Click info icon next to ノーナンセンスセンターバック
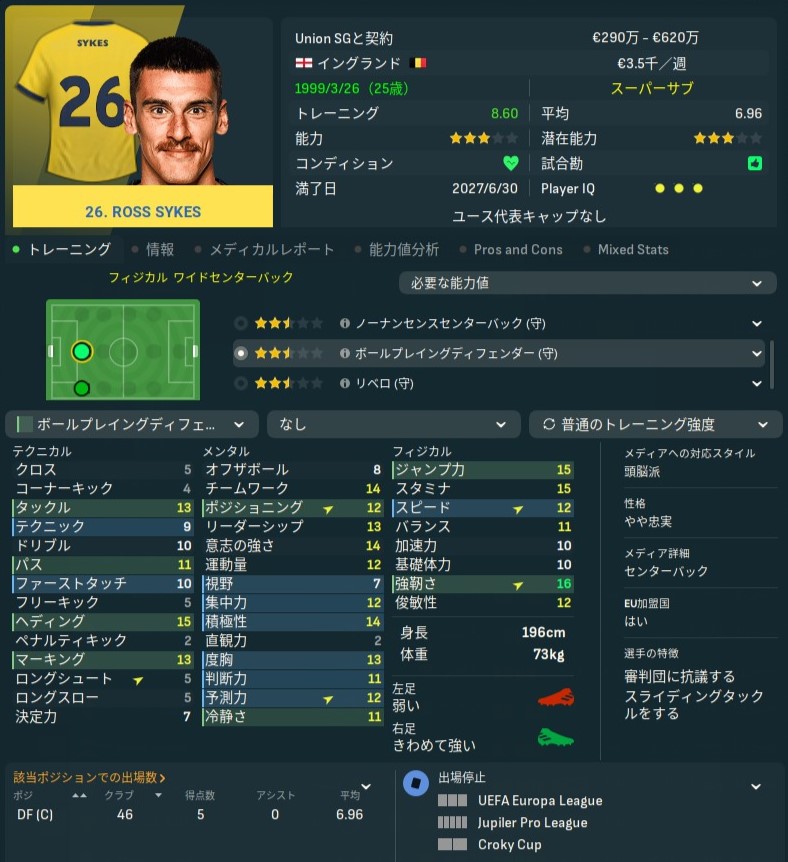This screenshot has width=788, height=862. 345,323
